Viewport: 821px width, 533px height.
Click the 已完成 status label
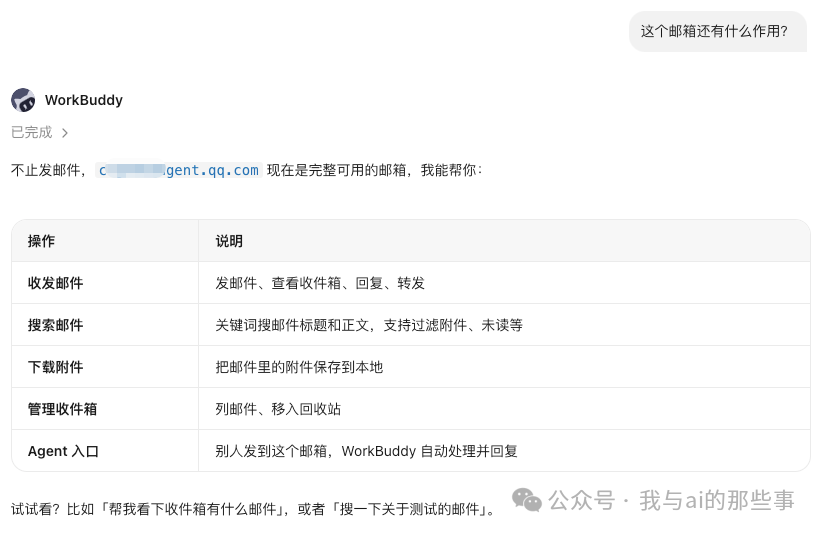pyautogui.click(x=32, y=132)
